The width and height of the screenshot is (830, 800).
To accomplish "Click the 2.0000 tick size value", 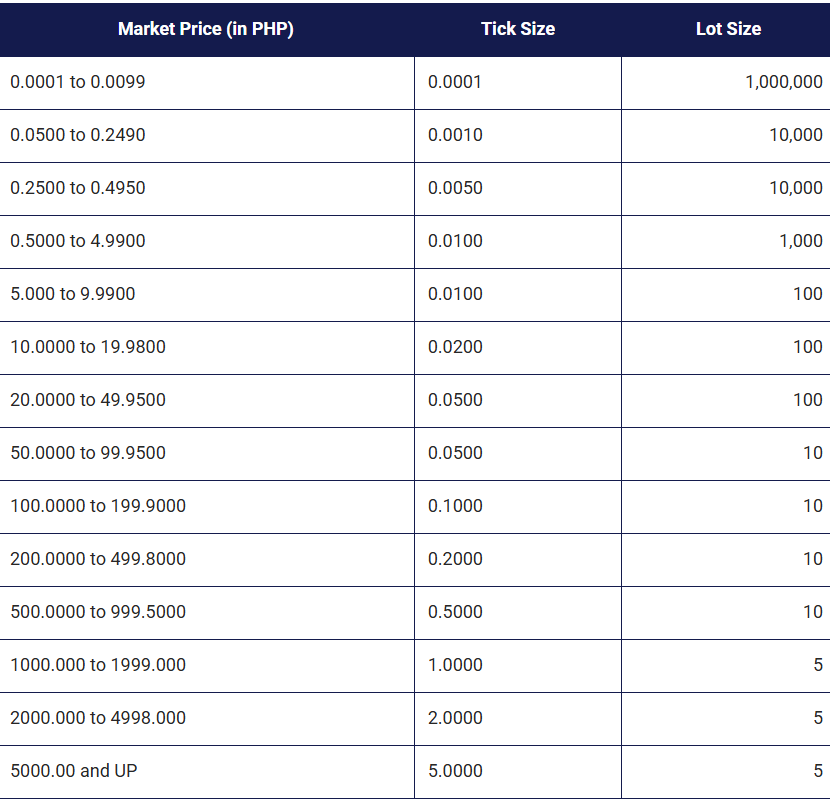I will click(455, 718).
